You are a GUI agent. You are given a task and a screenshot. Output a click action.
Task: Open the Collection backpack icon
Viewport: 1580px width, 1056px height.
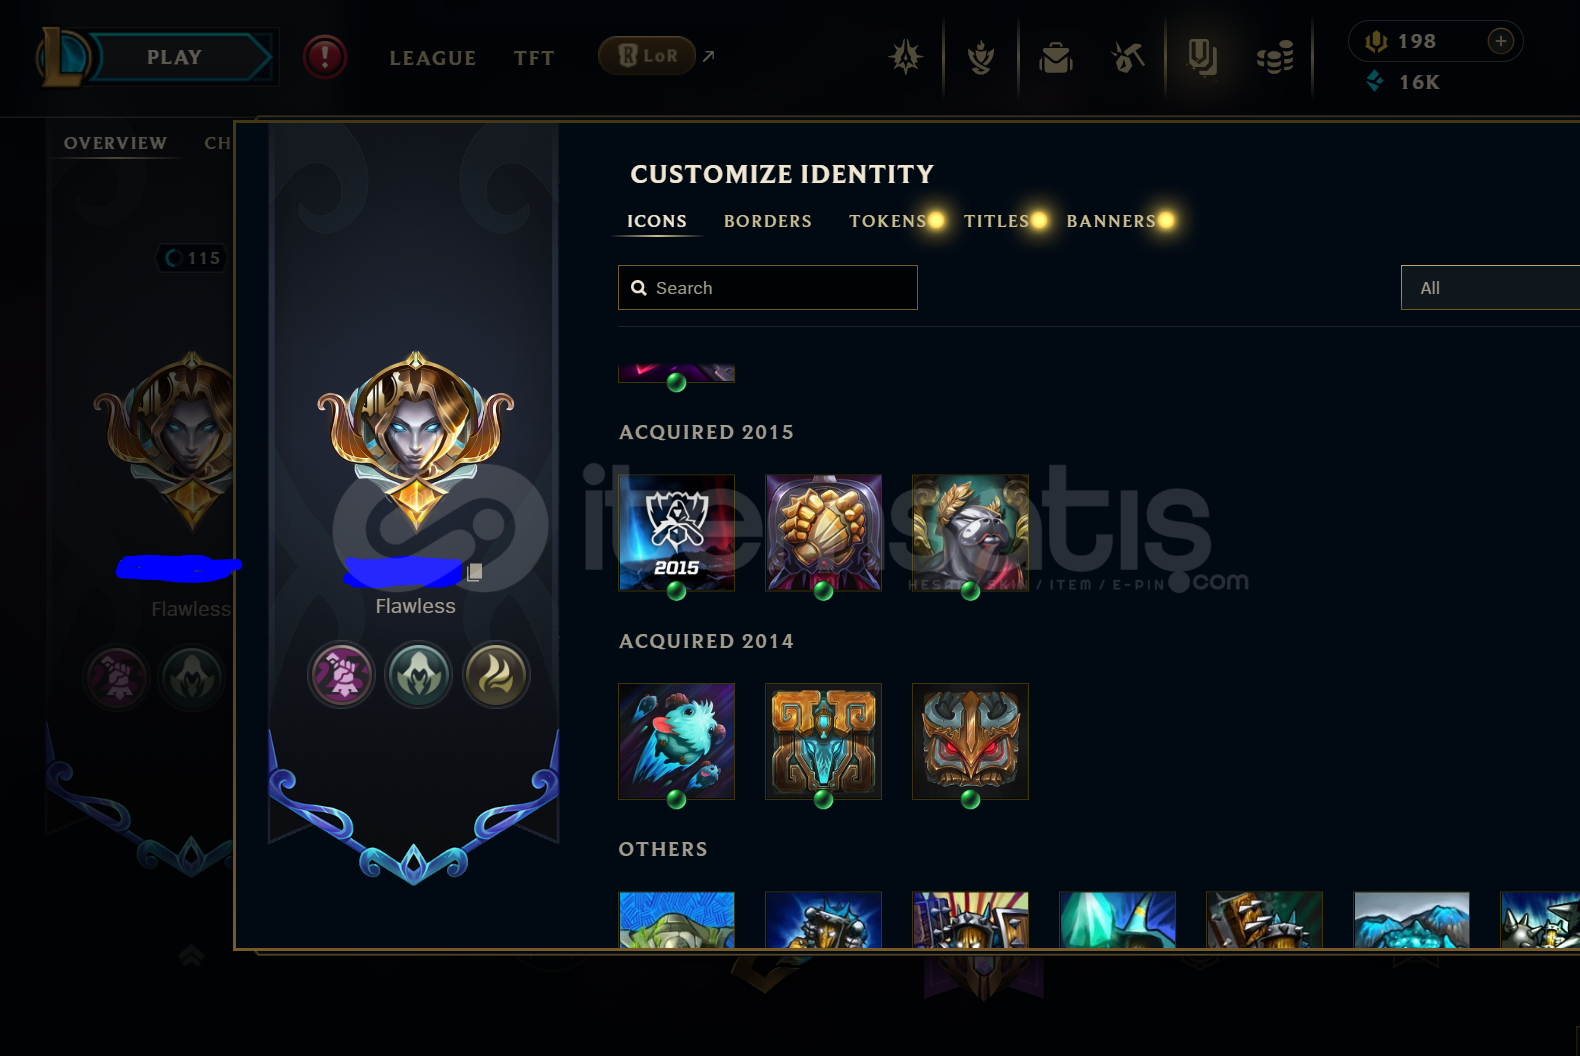coord(1055,57)
